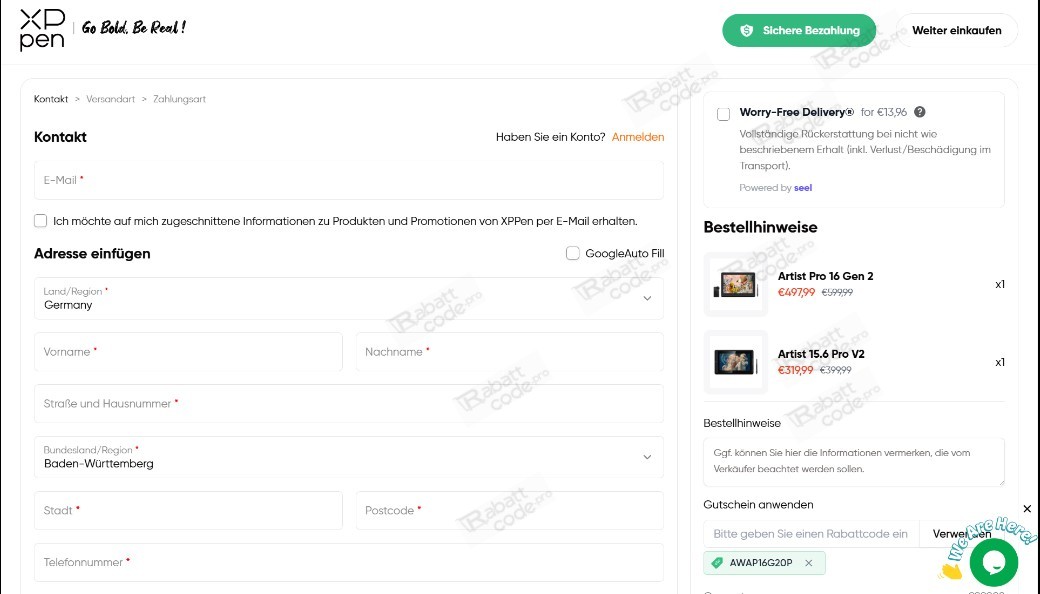Click into the Nachname field
Image resolution: width=1040 pixels, height=594 pixels.
point(509,352)
